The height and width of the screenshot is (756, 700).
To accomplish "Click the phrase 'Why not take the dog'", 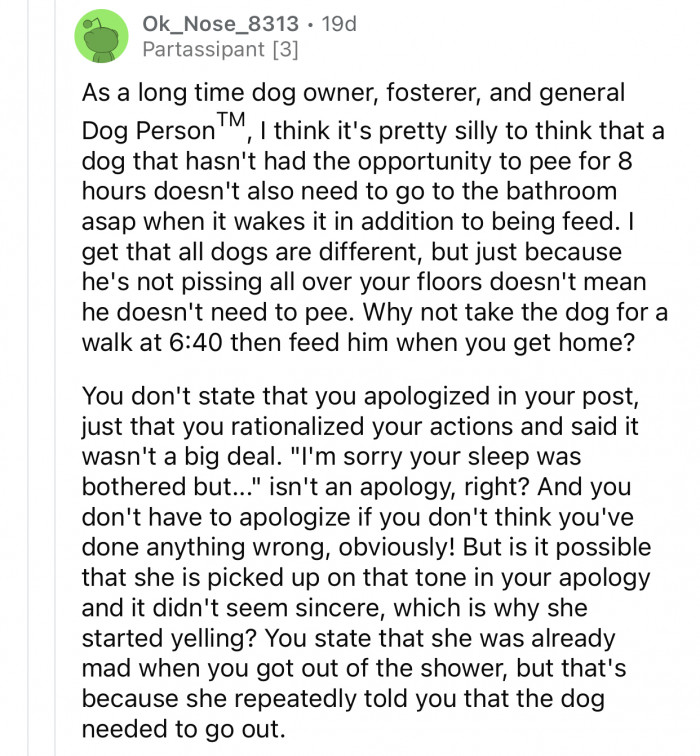I will pos(487,312).
